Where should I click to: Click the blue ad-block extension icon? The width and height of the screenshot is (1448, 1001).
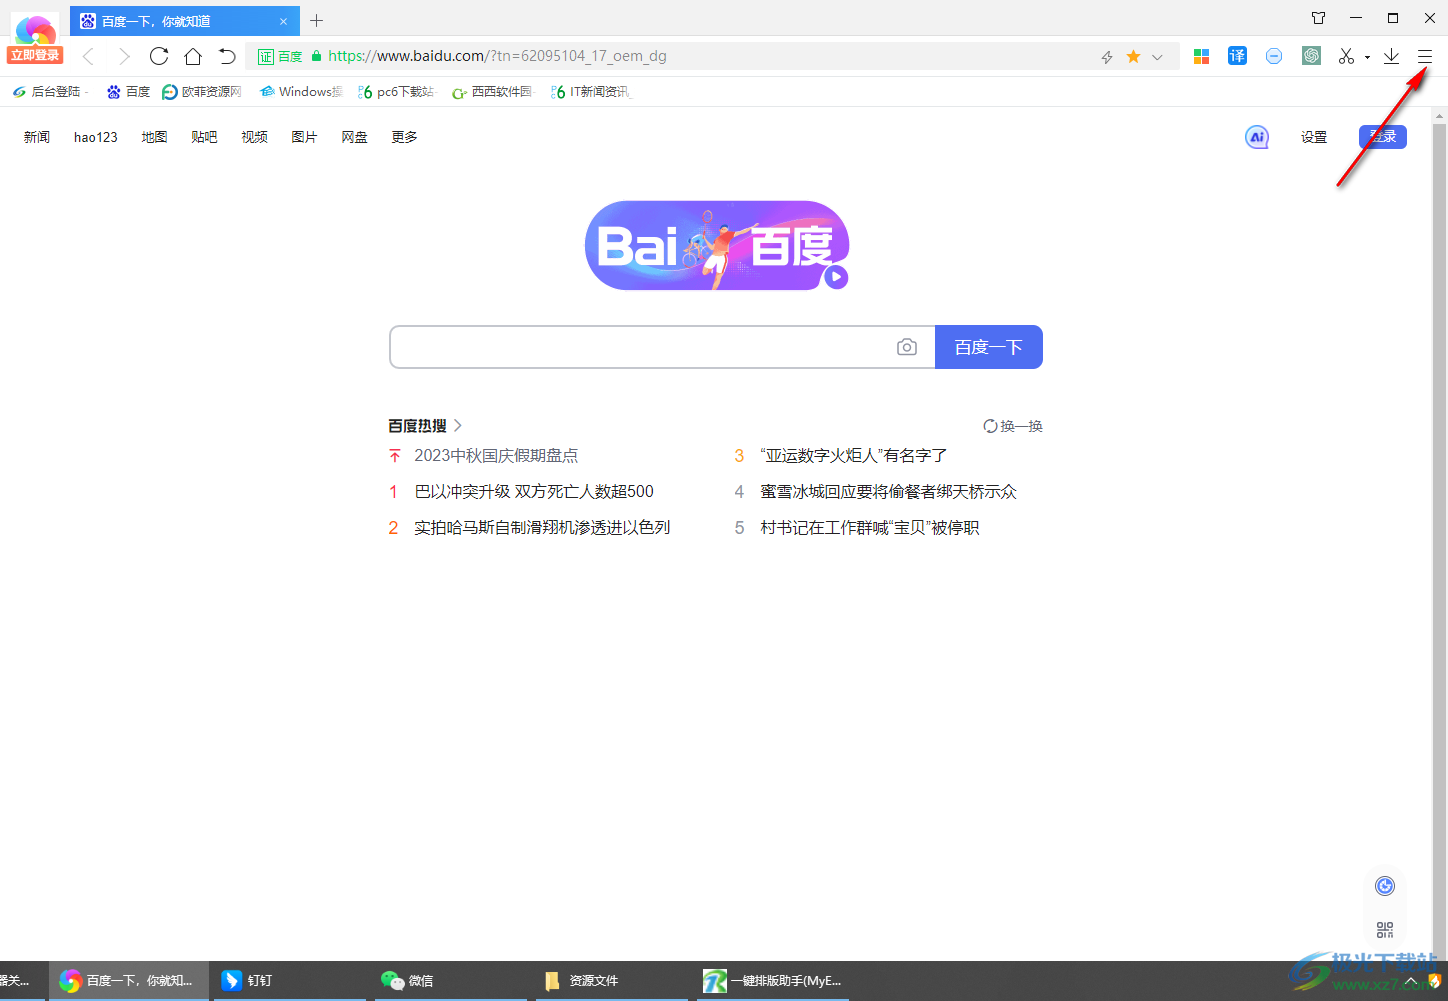[1274, 56]
